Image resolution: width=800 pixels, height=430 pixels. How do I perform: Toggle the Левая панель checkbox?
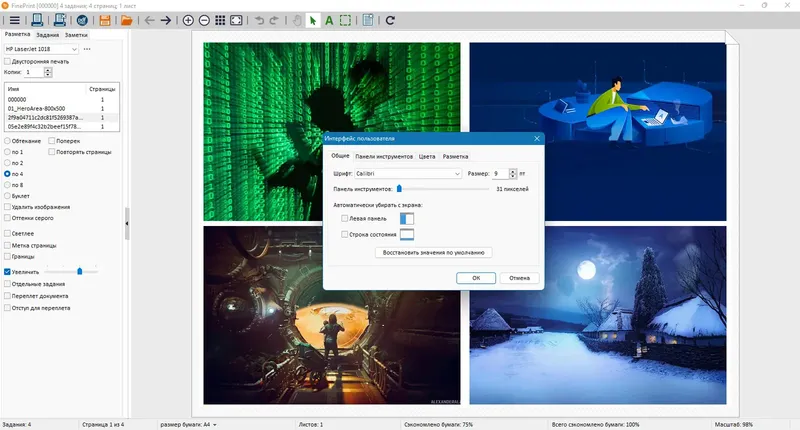point(344,218)
